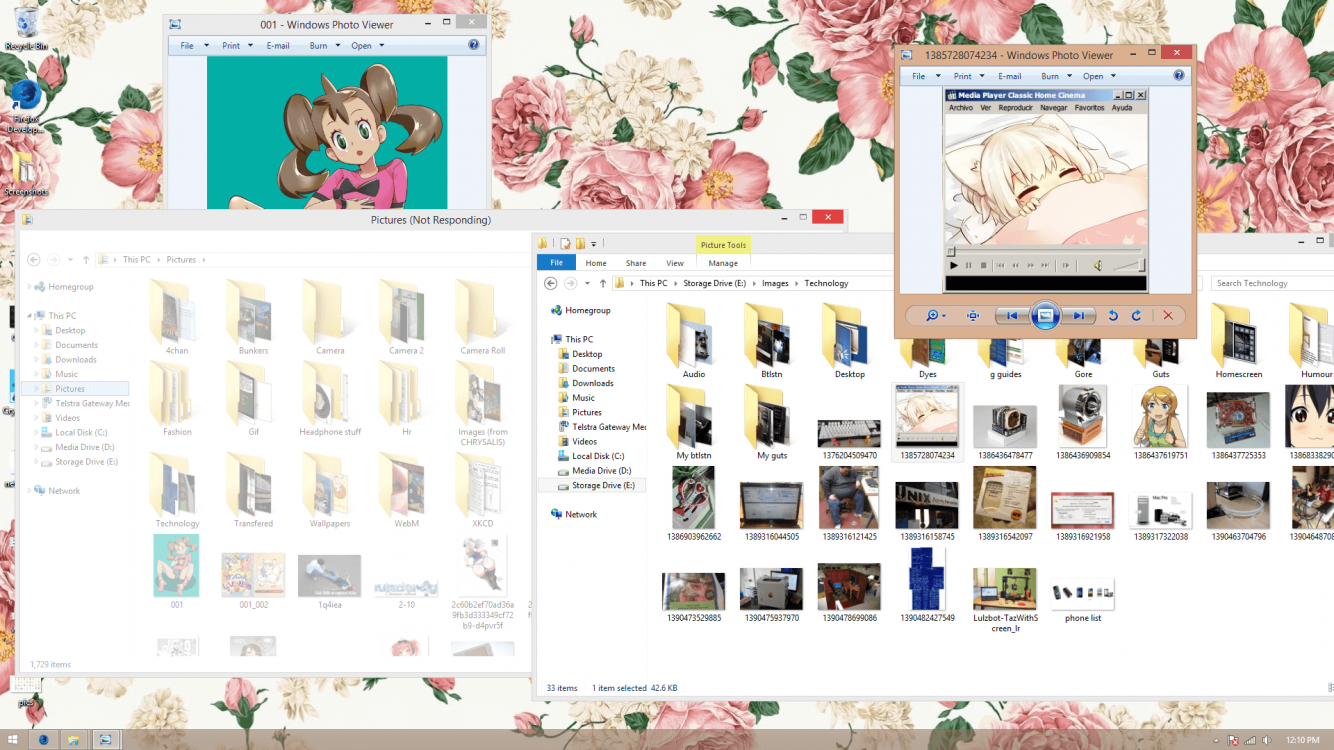Click Storage Drive (E:) breadcrumb in address bar

point(715,283)
